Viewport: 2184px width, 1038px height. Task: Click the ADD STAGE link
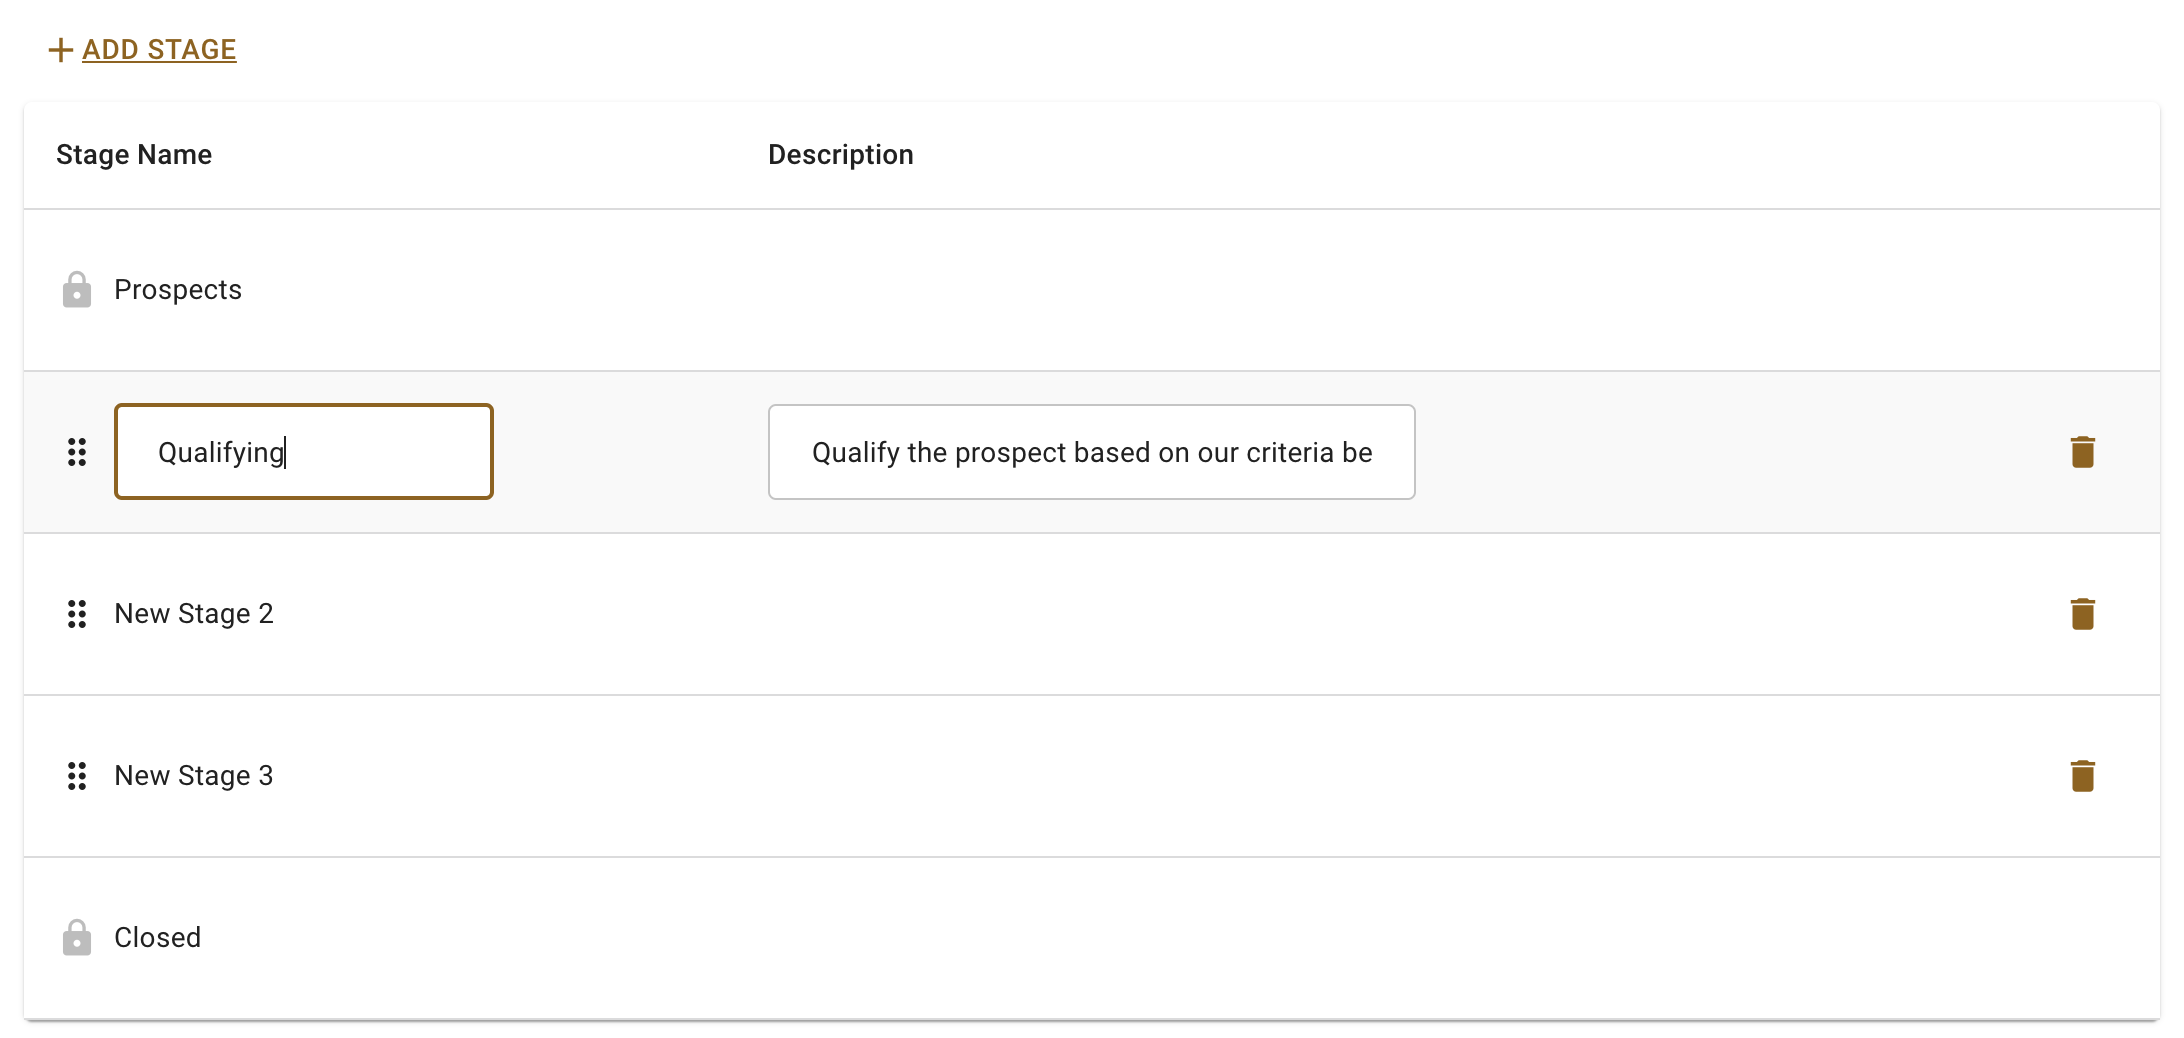click(x=159, y=50)
